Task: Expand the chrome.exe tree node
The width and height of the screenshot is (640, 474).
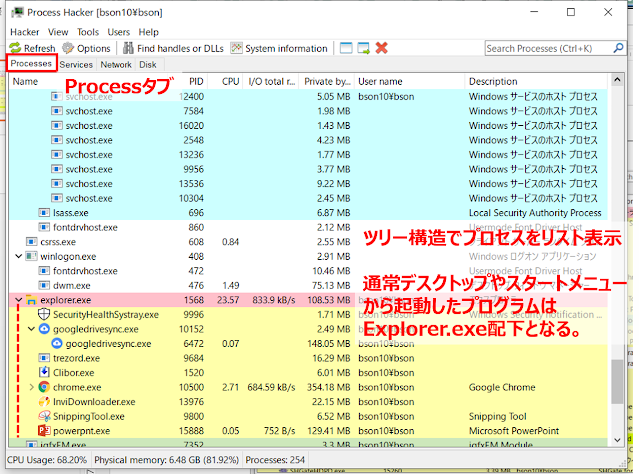Action: 31,387
